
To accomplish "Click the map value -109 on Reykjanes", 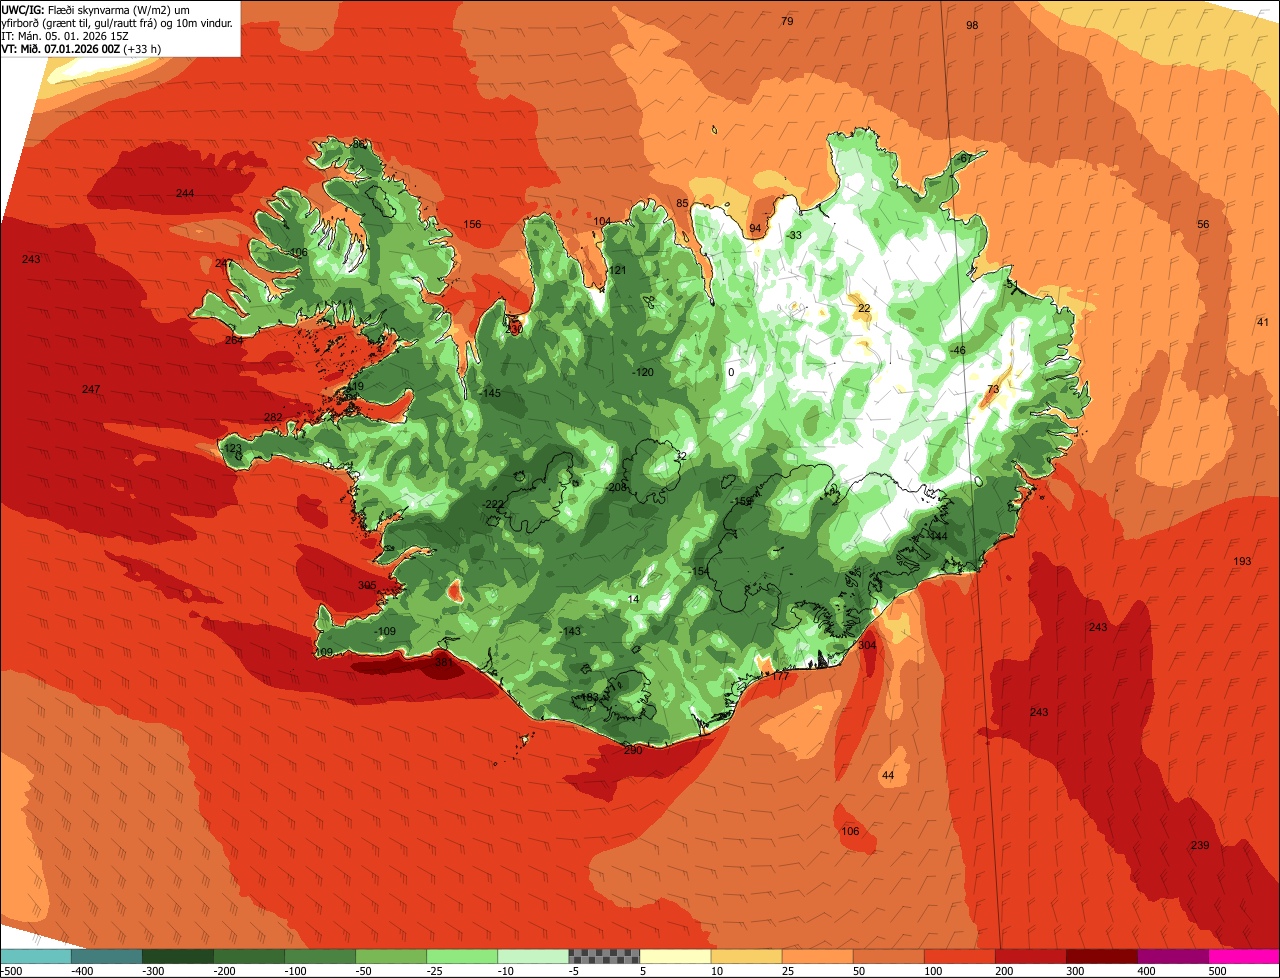I will pyautogui.click(x=385, y=631).
